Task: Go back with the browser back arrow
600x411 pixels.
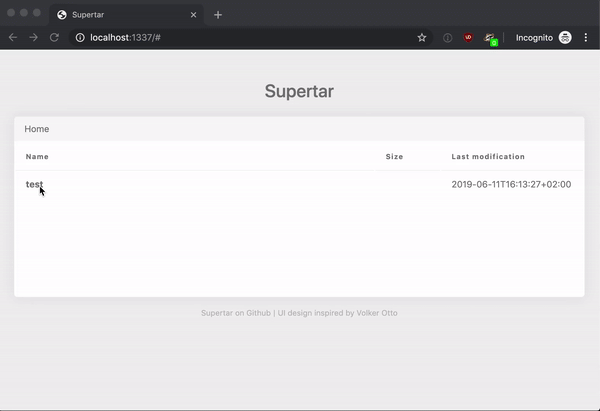Action: (13, 38)
